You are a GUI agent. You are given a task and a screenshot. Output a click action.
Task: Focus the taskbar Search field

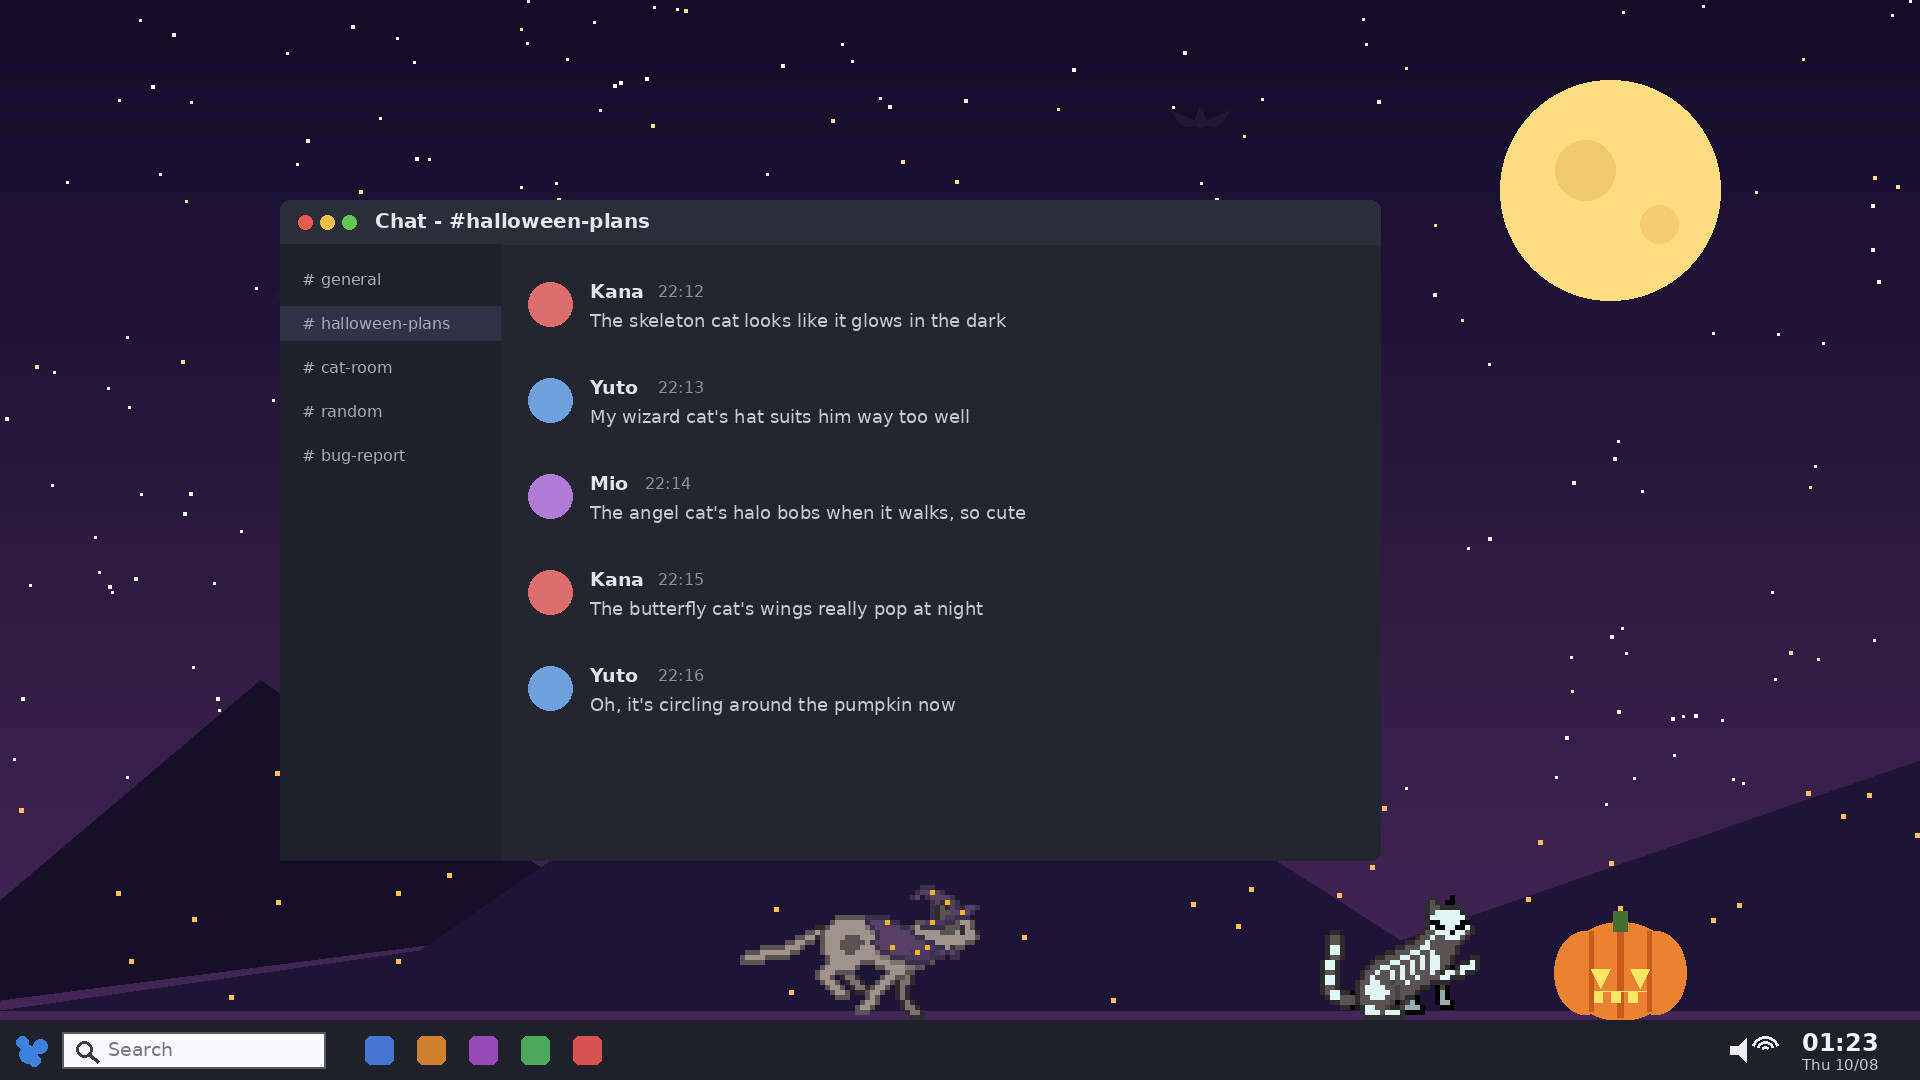point(194,1050)
